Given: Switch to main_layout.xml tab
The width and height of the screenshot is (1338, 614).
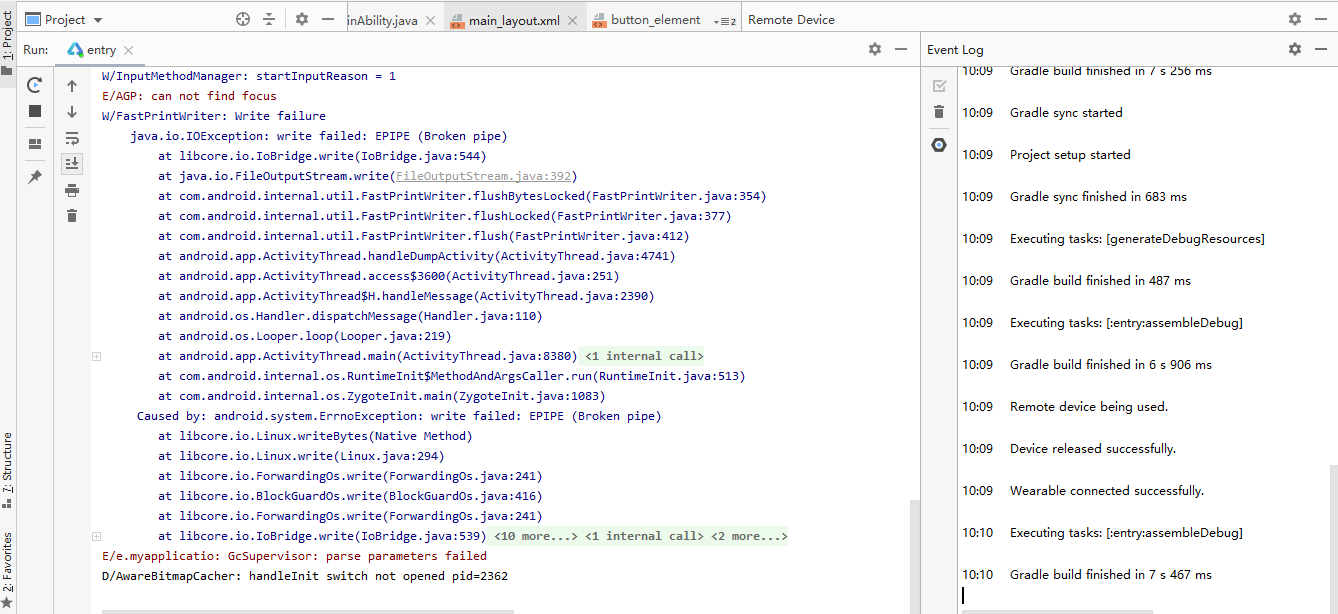Looking at the screenshot, I should coord(514,20).
